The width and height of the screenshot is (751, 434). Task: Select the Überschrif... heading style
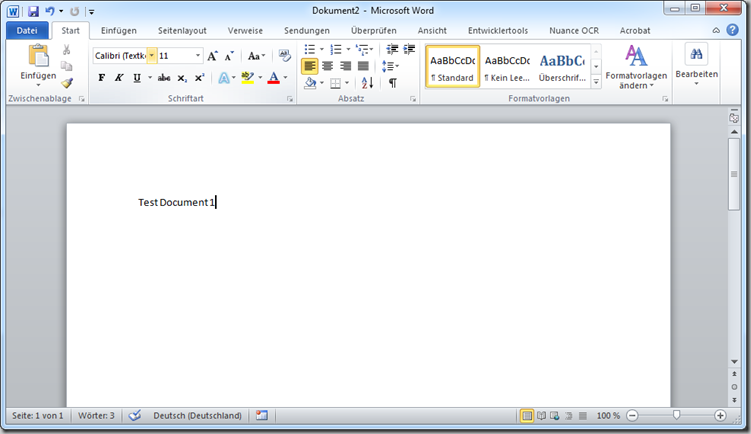tap(562, 67)
